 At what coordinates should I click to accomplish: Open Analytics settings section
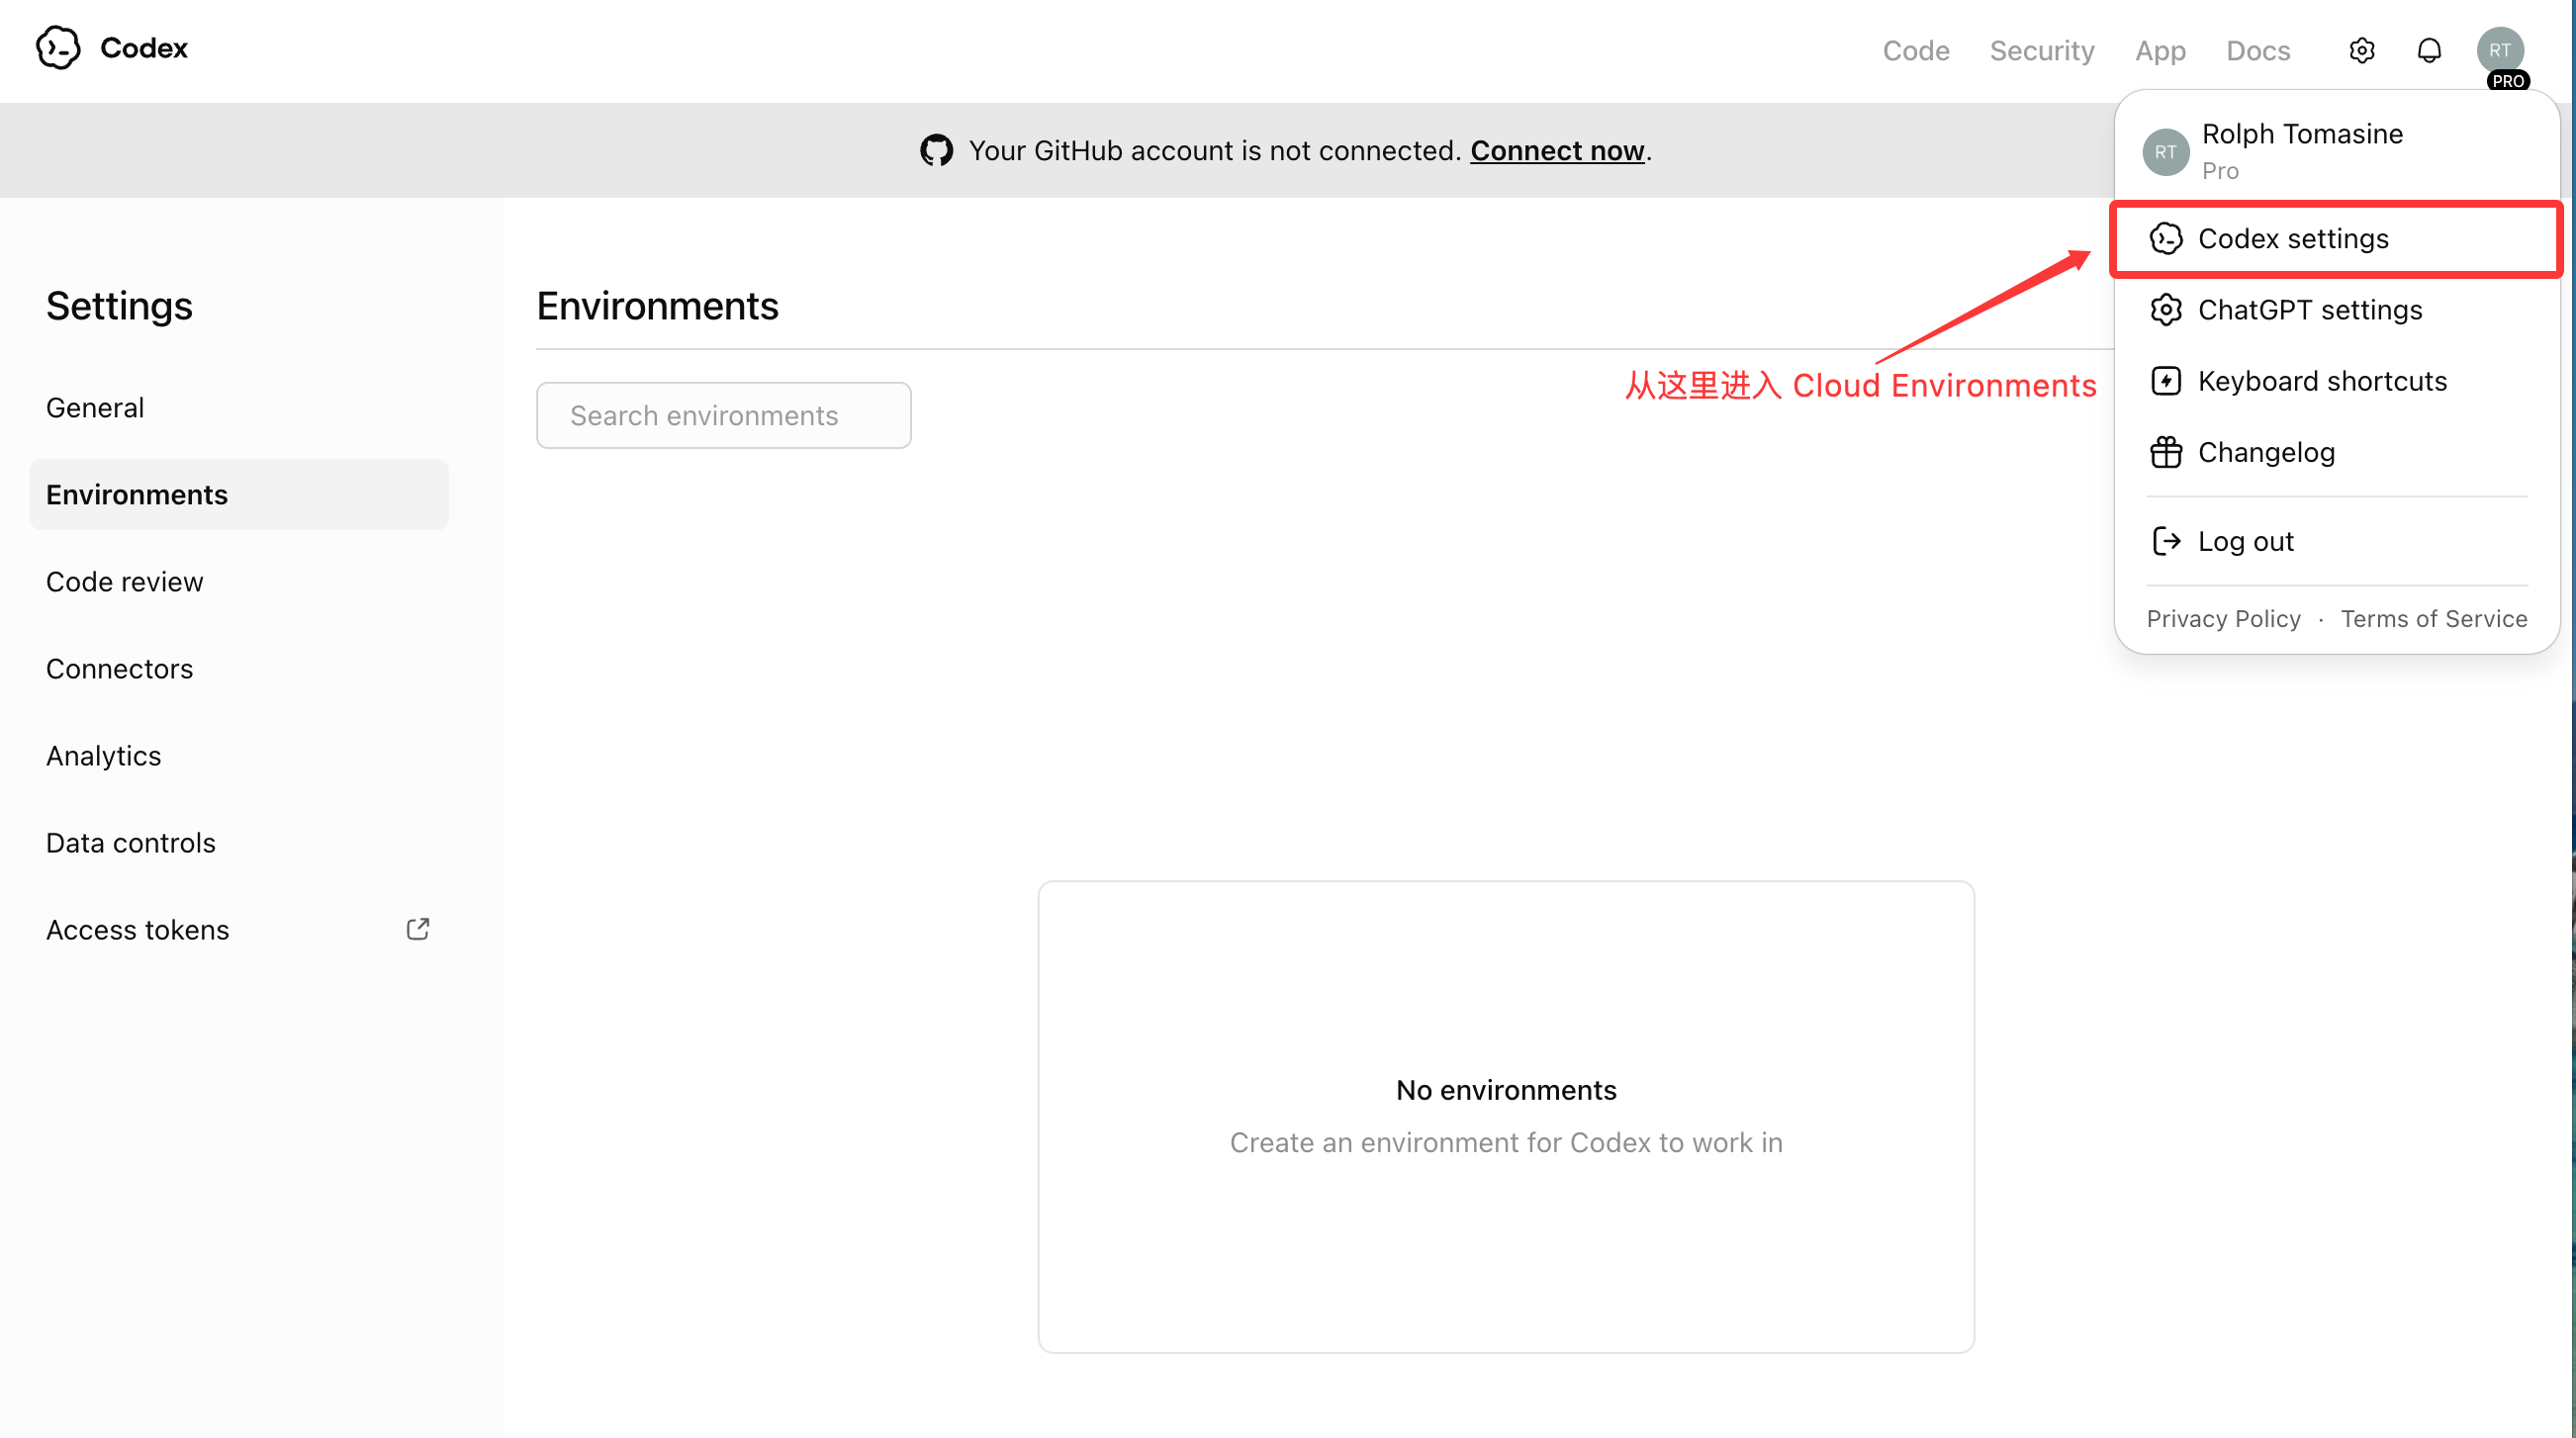point(239,756)
